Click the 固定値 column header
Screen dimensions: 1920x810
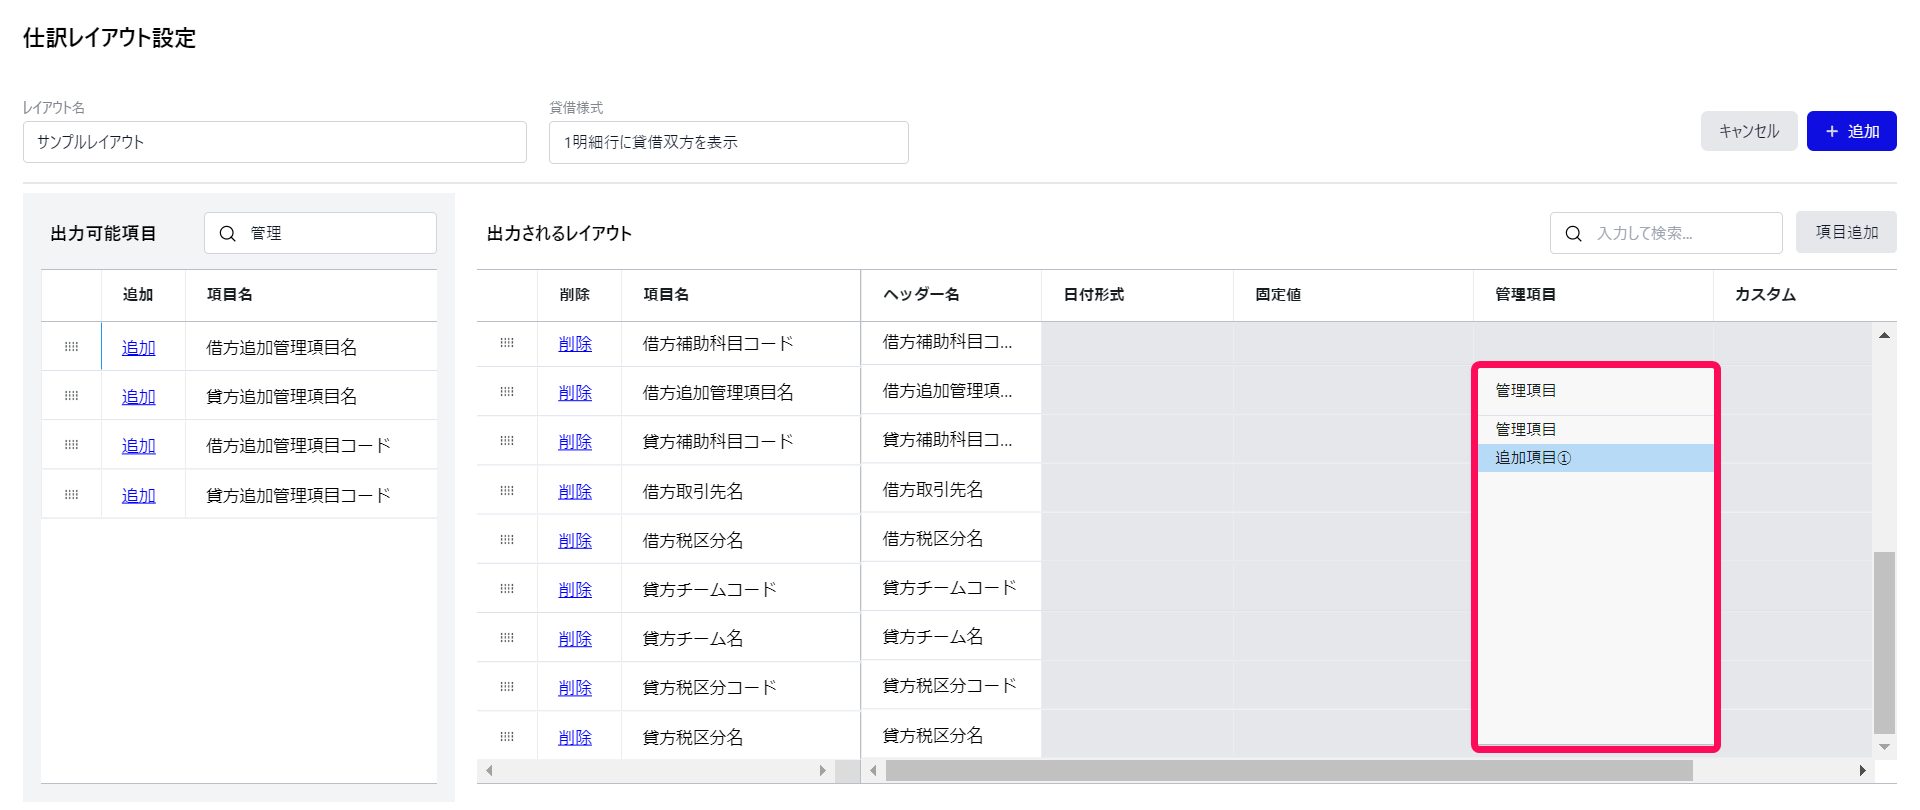pos(1353,295)
